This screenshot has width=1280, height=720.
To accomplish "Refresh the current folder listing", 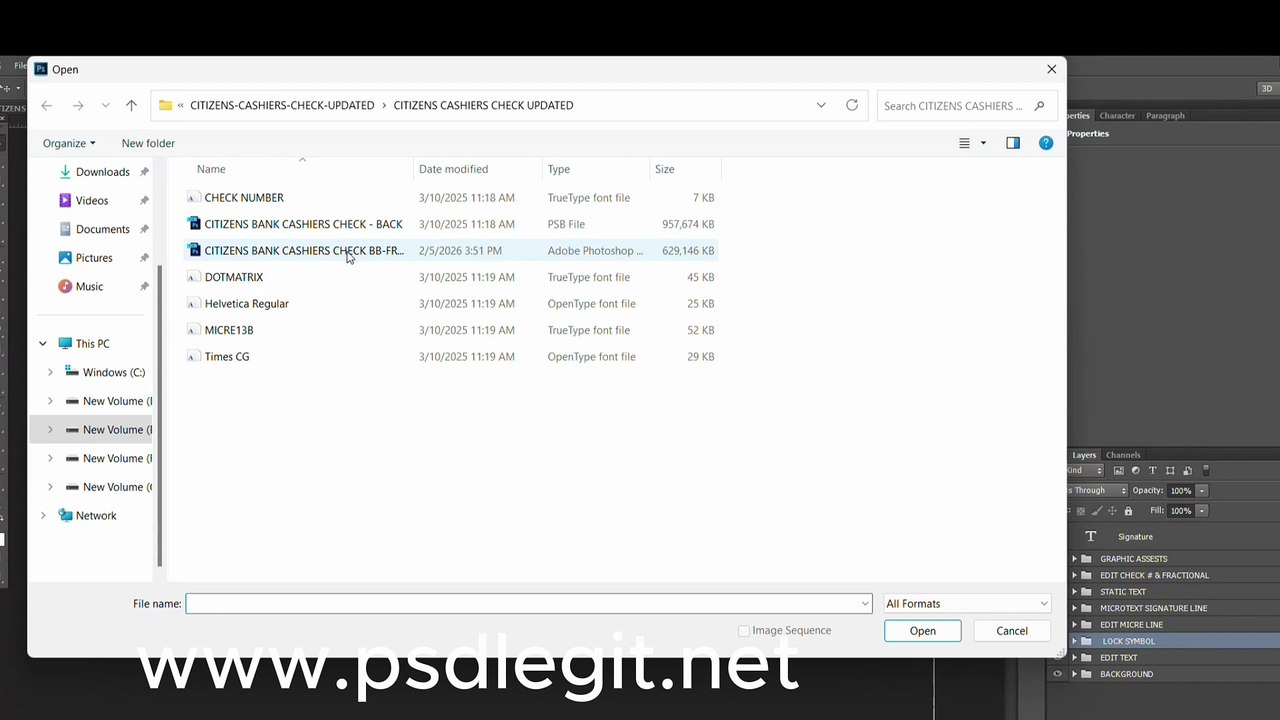I will [x=852, y=105].
